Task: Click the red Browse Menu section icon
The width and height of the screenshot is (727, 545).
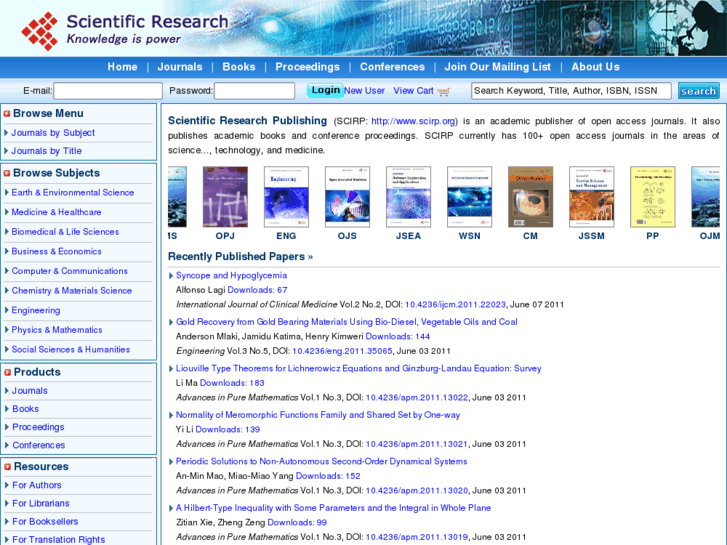Action: (7, 114)
